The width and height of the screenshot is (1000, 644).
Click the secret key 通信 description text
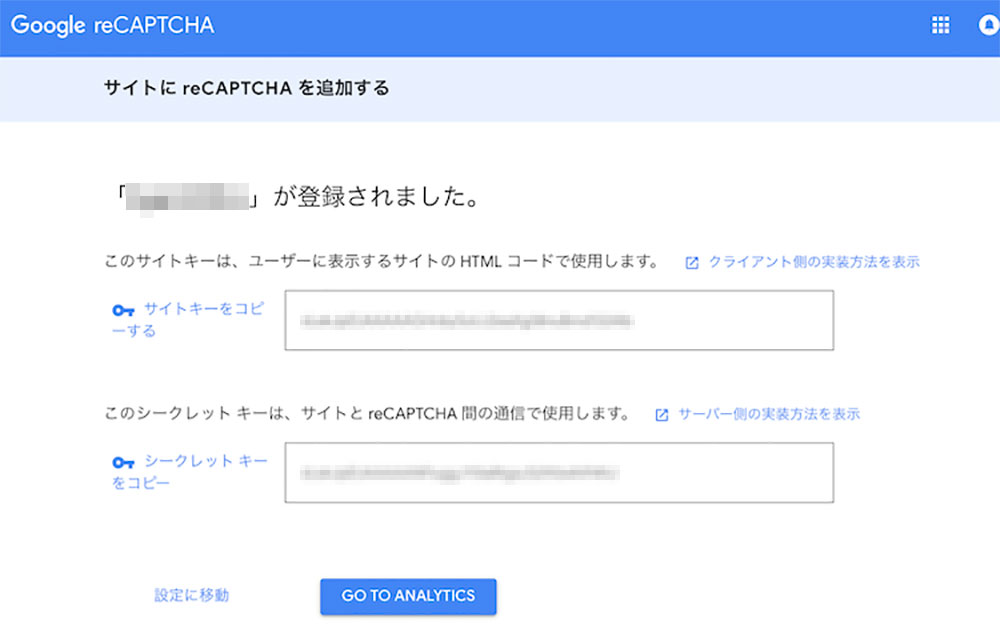(366, 414)
